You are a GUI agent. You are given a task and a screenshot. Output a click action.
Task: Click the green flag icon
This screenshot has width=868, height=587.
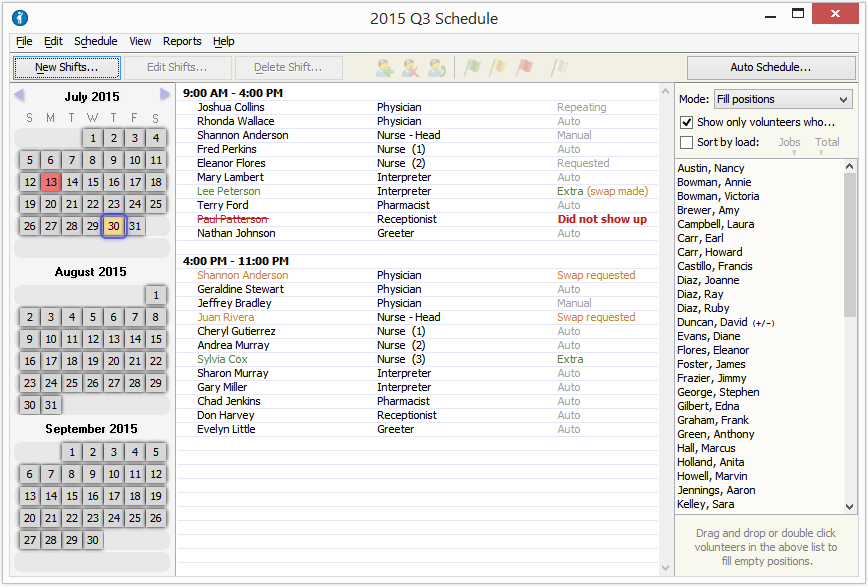click(472, 67)
